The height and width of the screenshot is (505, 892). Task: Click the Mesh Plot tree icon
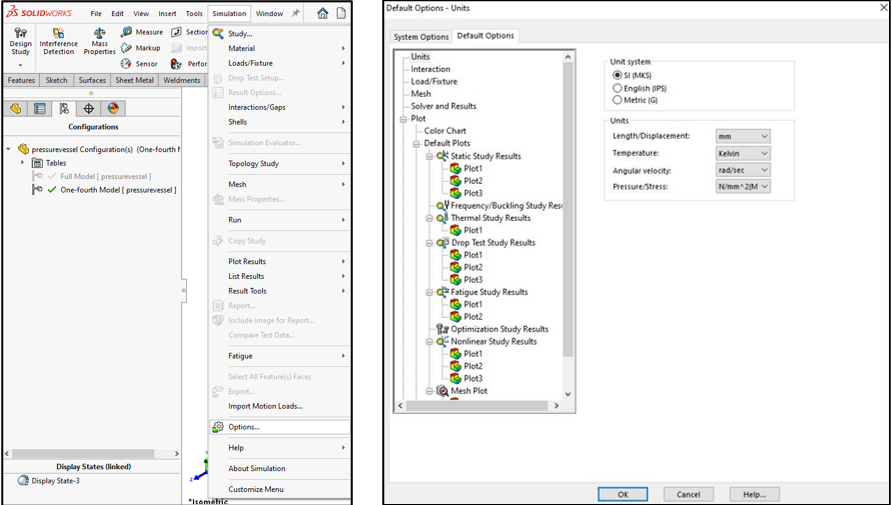click(442, 391)
